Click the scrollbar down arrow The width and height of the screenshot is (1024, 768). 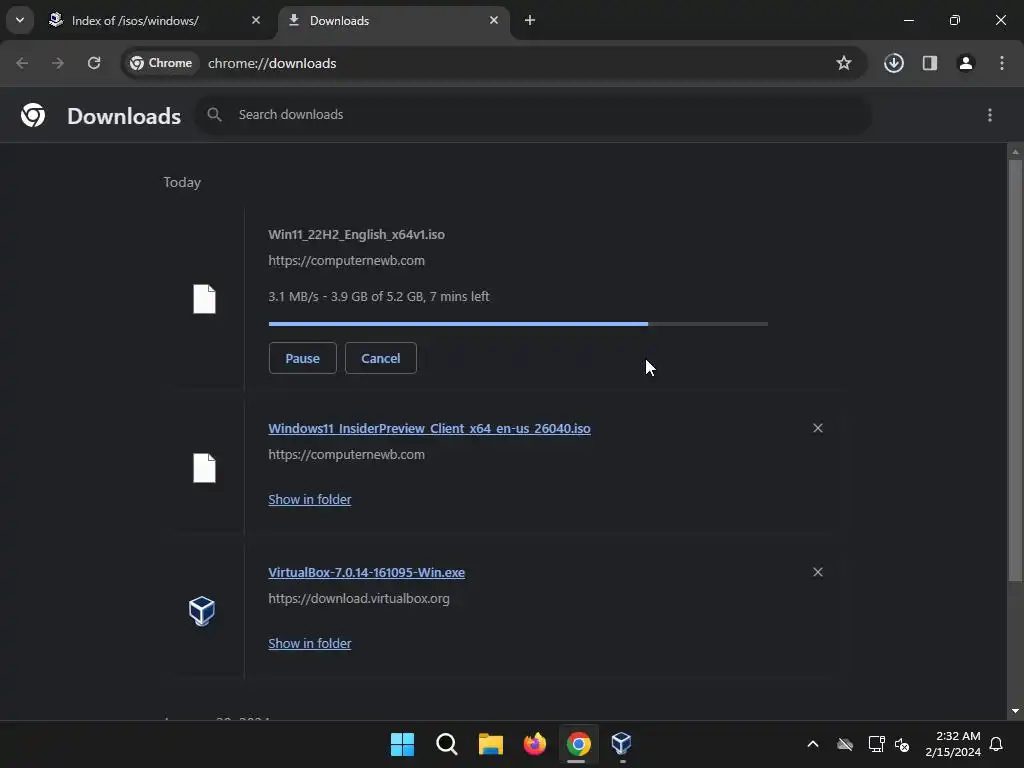1015,711
